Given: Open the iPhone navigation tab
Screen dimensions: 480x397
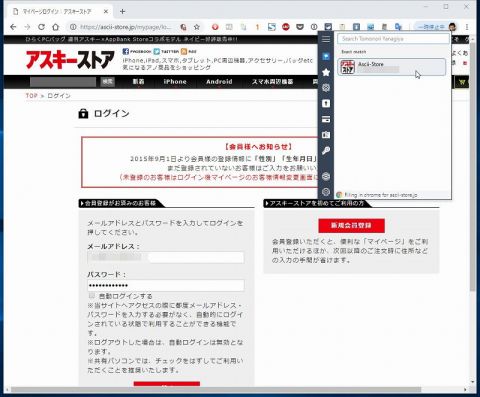Looking at the screenshot, I should (x=175, y=82).
